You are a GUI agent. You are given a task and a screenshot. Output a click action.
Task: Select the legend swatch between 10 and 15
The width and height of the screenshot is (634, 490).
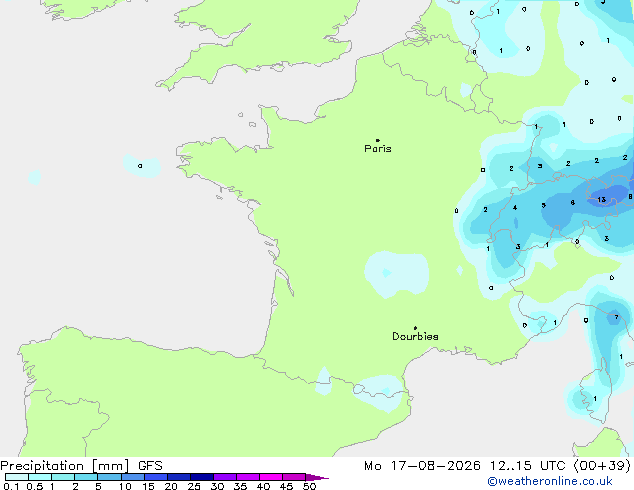coord(133,477)
